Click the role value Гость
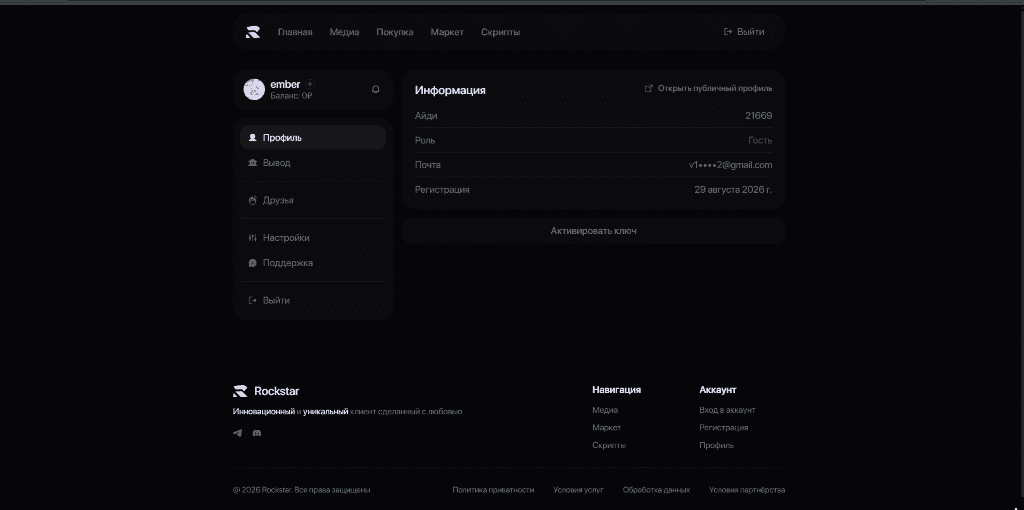 tap(760, 140)
